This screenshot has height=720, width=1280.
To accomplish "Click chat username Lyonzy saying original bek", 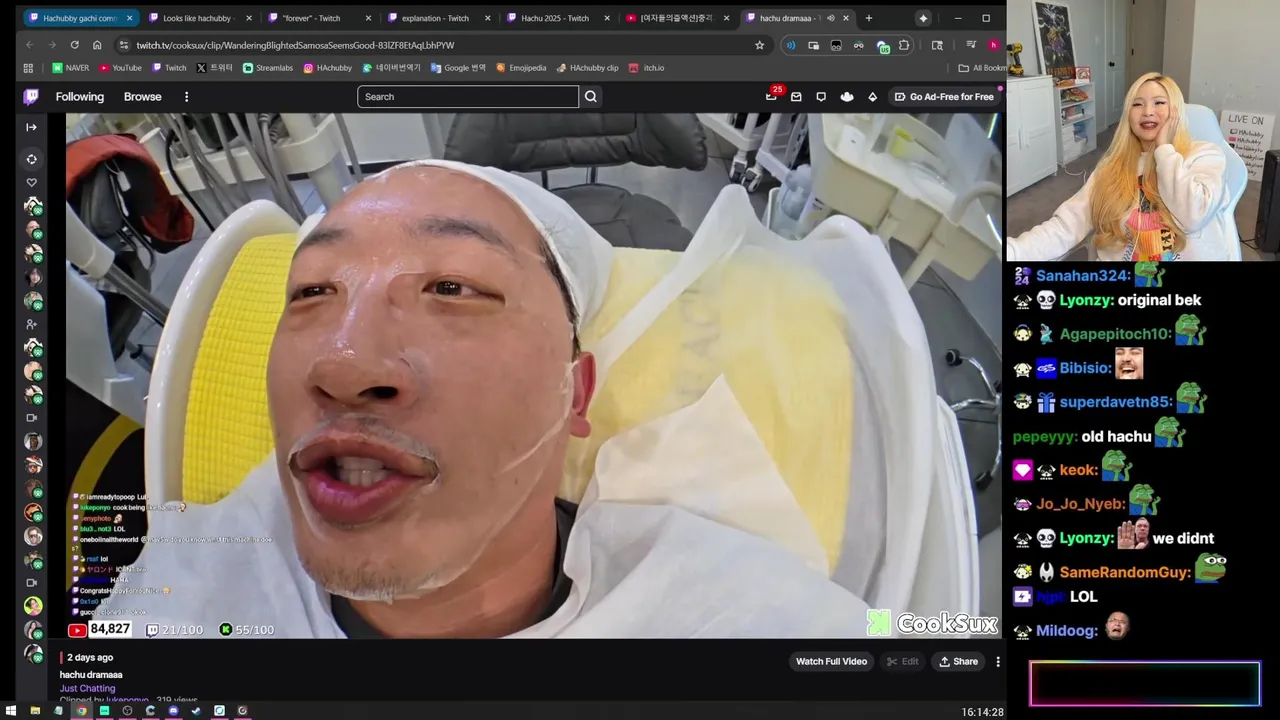I will pyautogui.click(x=1087, y=300).
